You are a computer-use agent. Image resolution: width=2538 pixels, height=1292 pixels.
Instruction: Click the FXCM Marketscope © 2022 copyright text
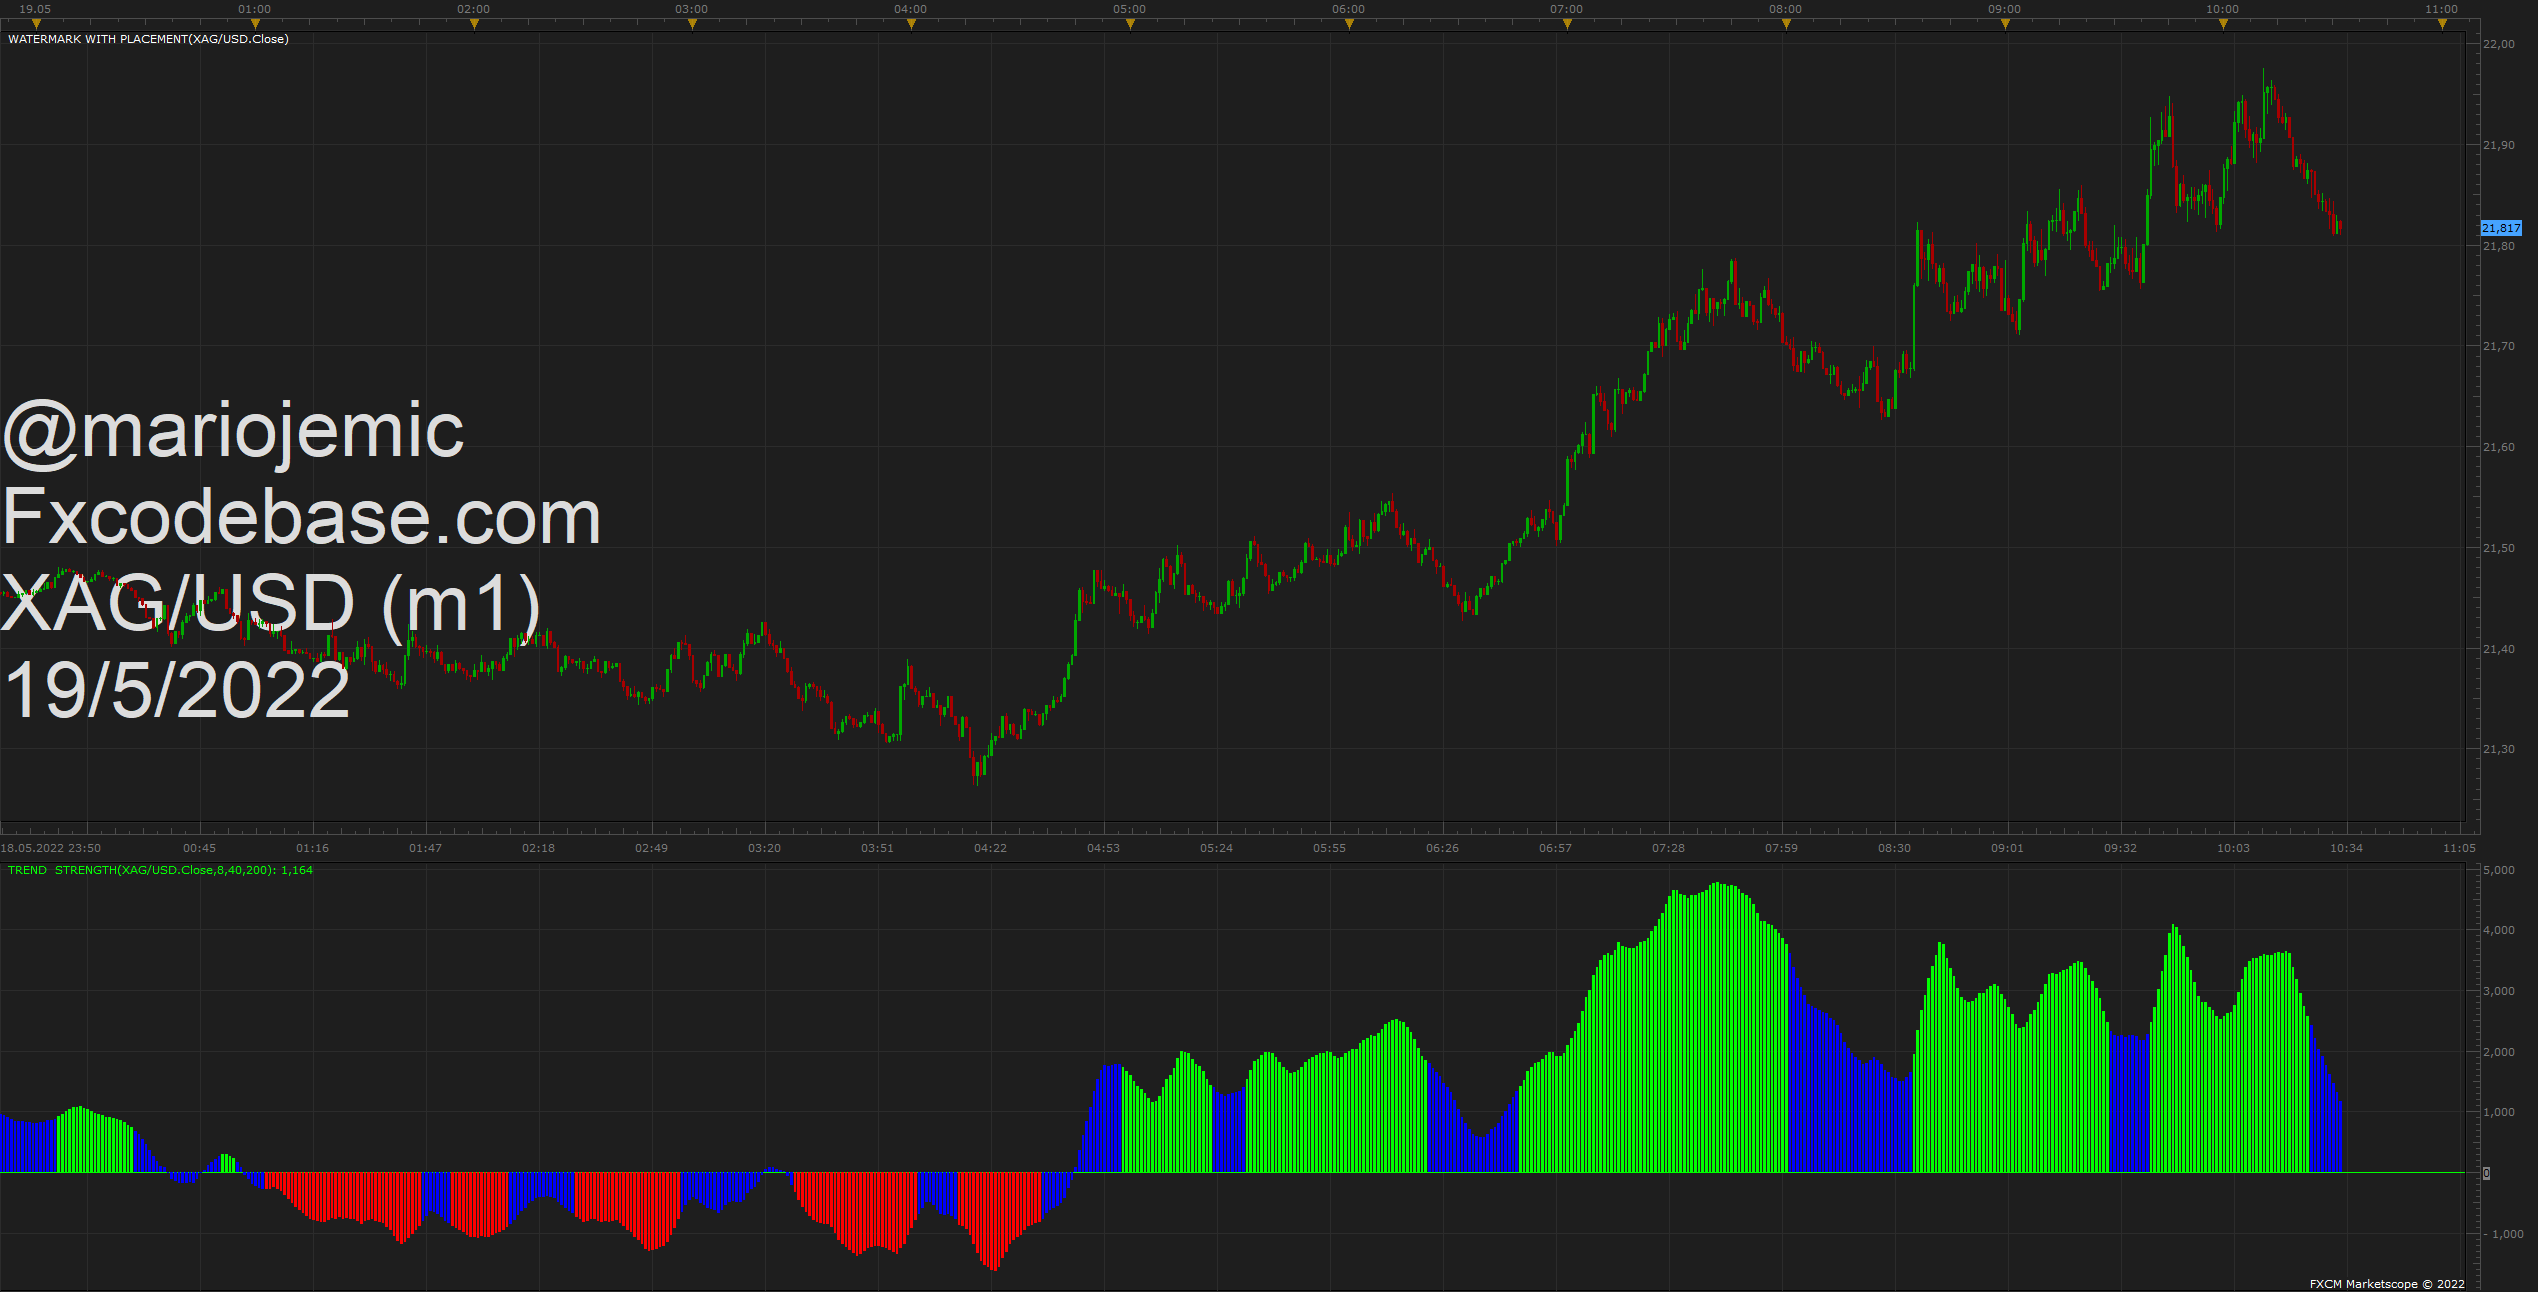[x=2387, y=1284]
